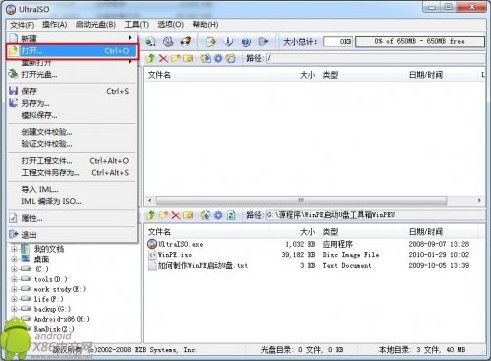Expand the tools(D:) drive node
This screenshot has height=361, width=491.
[x=14, y=279]
